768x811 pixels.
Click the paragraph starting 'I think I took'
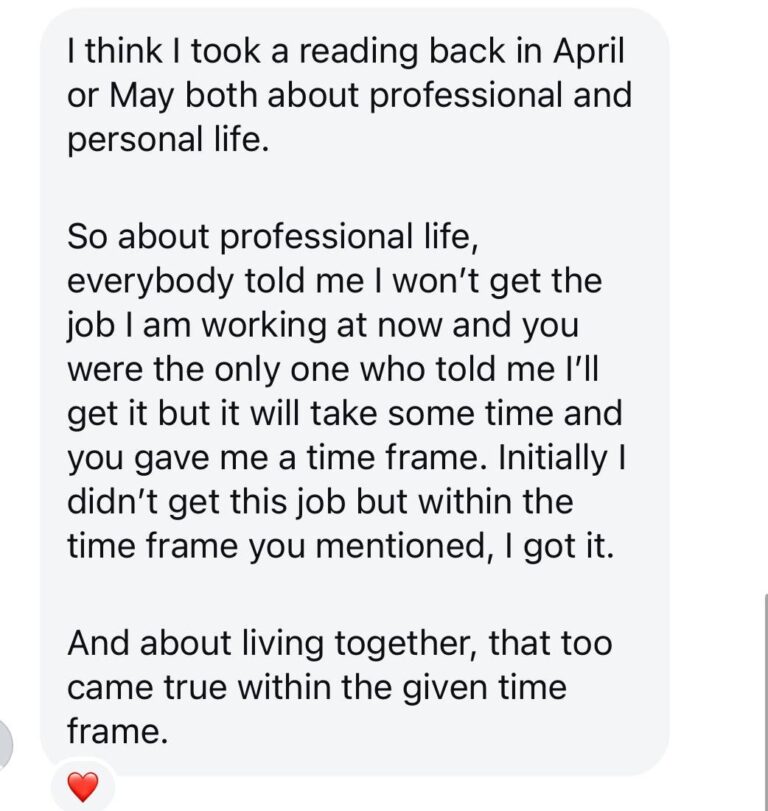(x=349, y=95)
